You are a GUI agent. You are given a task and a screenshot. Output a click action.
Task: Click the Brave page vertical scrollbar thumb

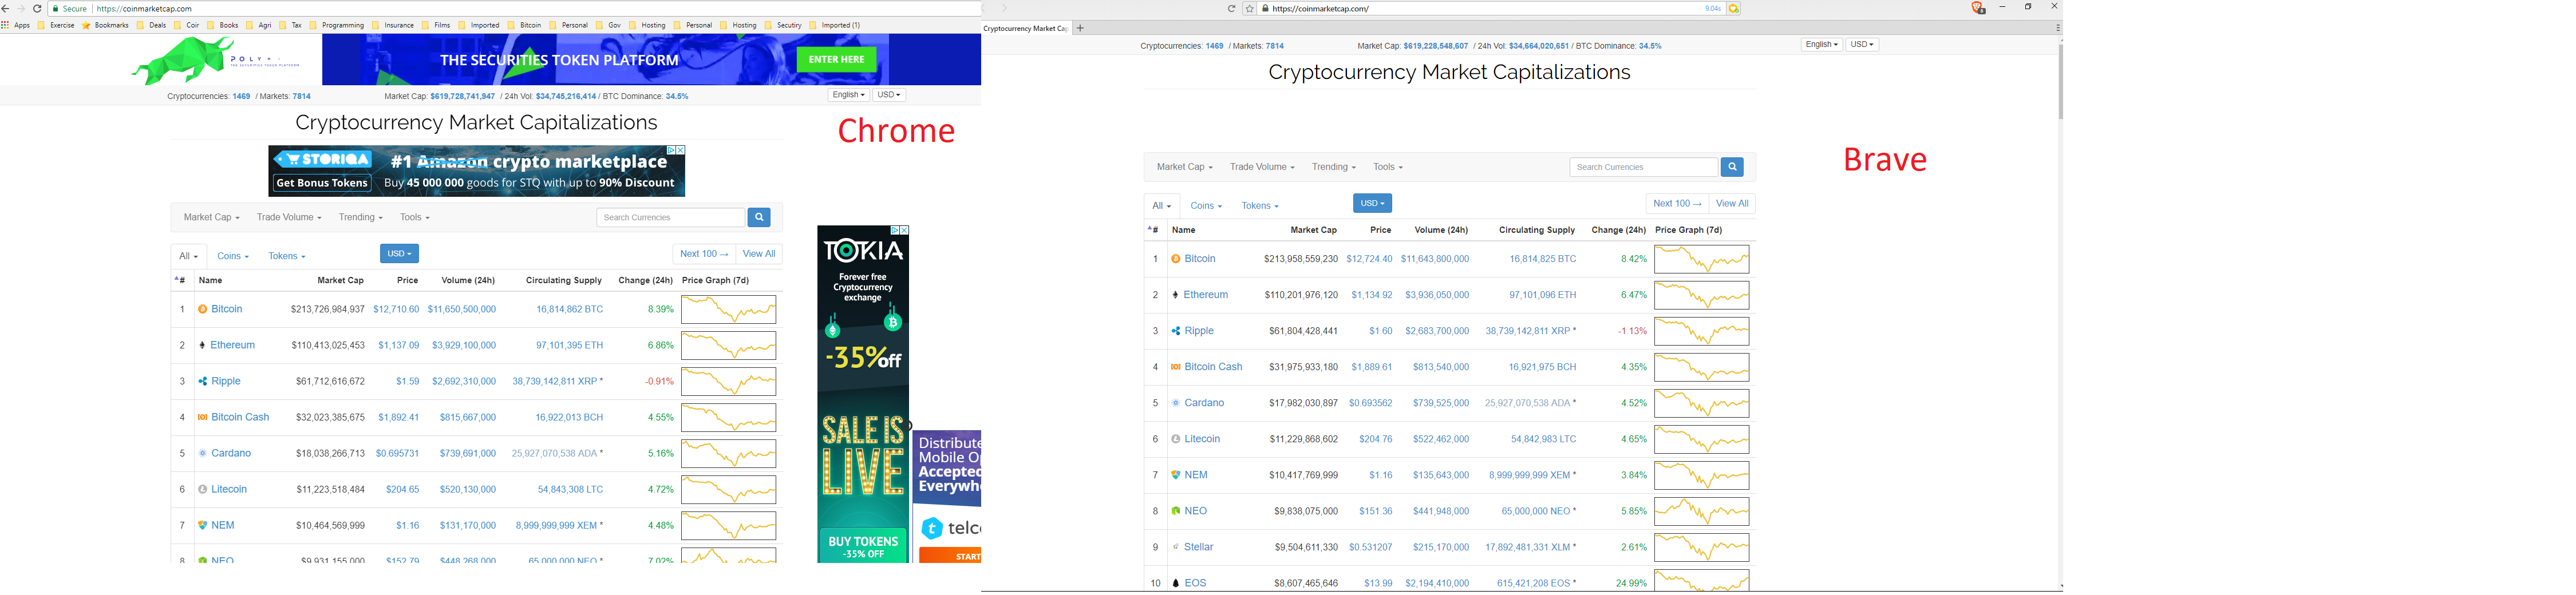(x=2060, y=82)
